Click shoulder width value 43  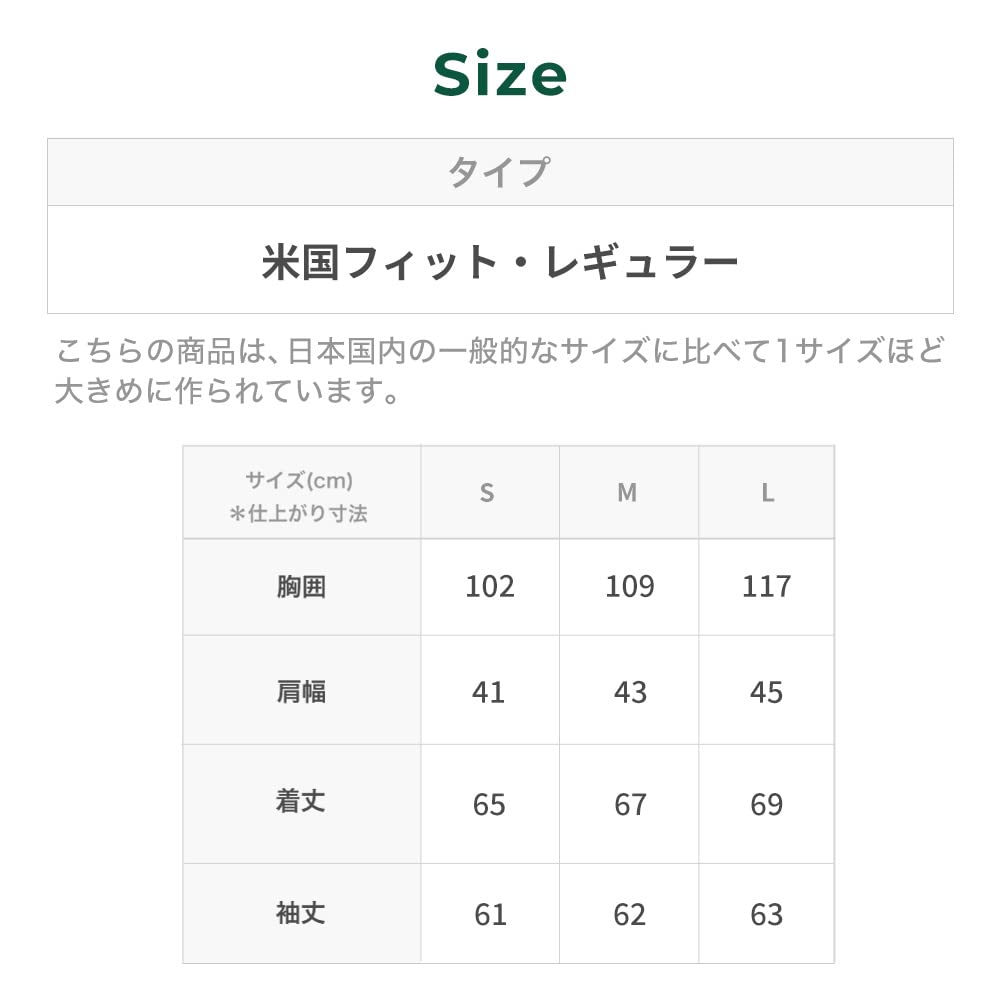(x=630, y=692)
